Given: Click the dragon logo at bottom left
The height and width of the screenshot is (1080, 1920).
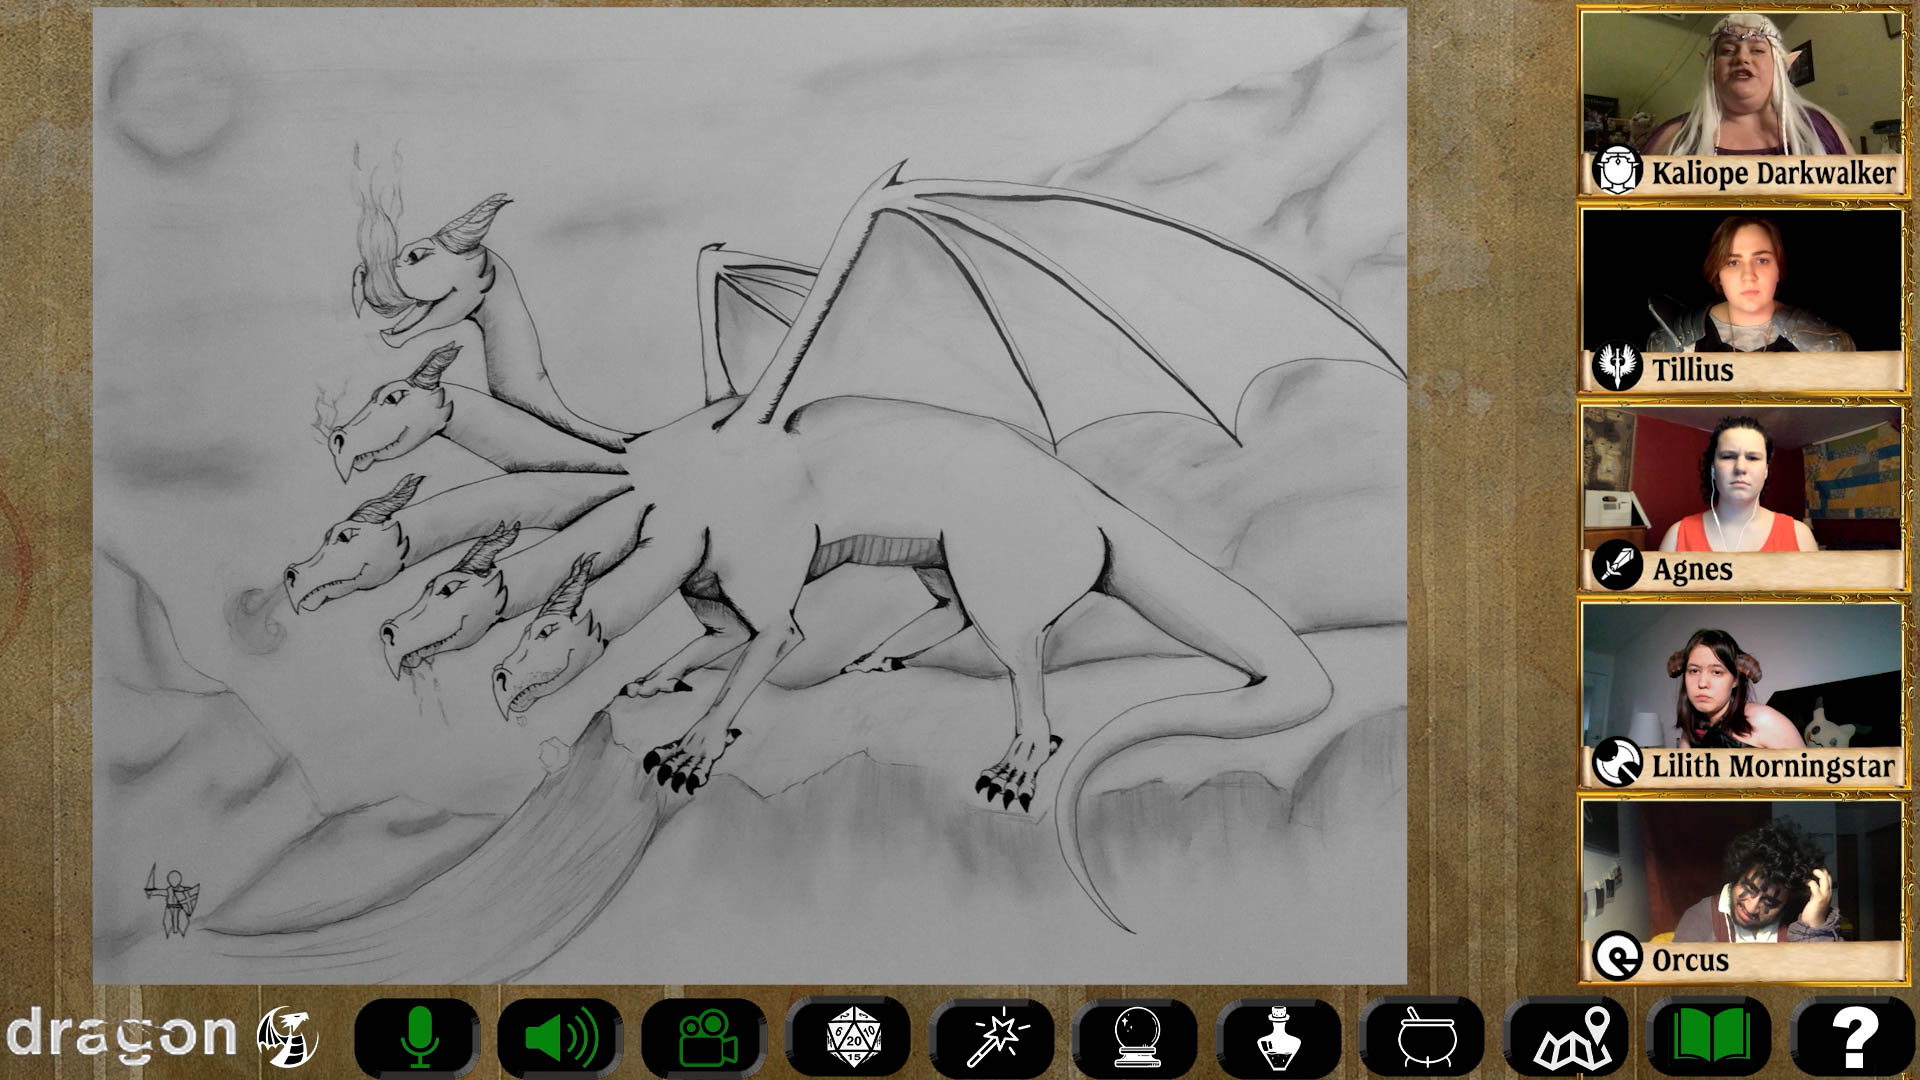Looking at the screenshot, I should [x=160, y=1035].
